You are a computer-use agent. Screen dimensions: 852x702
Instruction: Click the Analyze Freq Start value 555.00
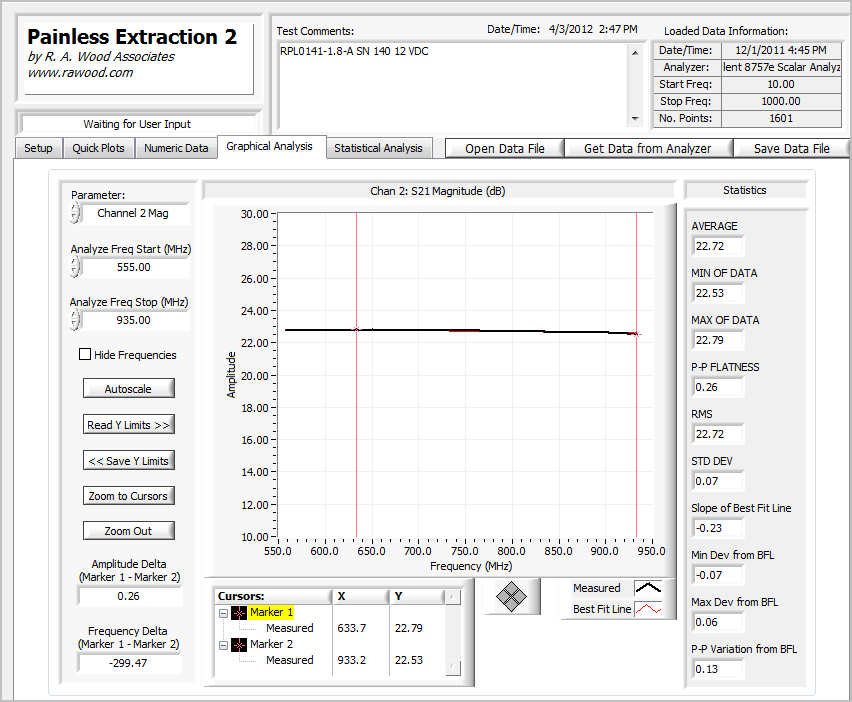(x=134, y=267)
